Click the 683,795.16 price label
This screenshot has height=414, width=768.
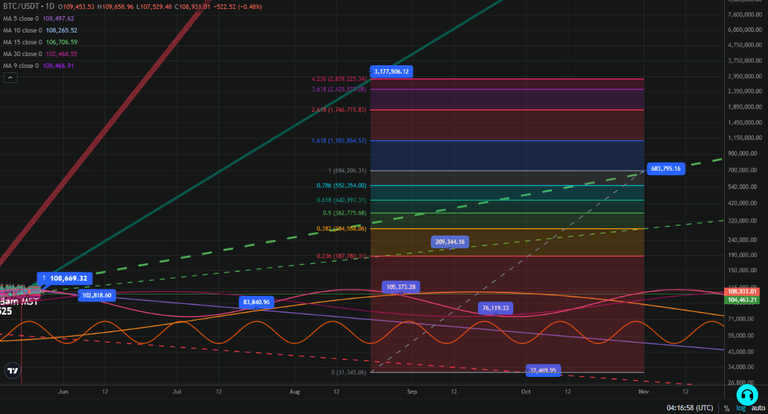pyautogui.click(x=666, y=169)
